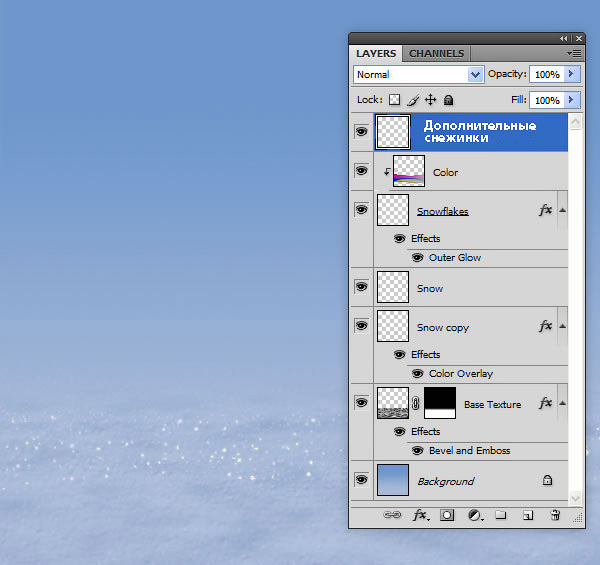
Task: Select the Color layer
Action: (x=471, y=171)
